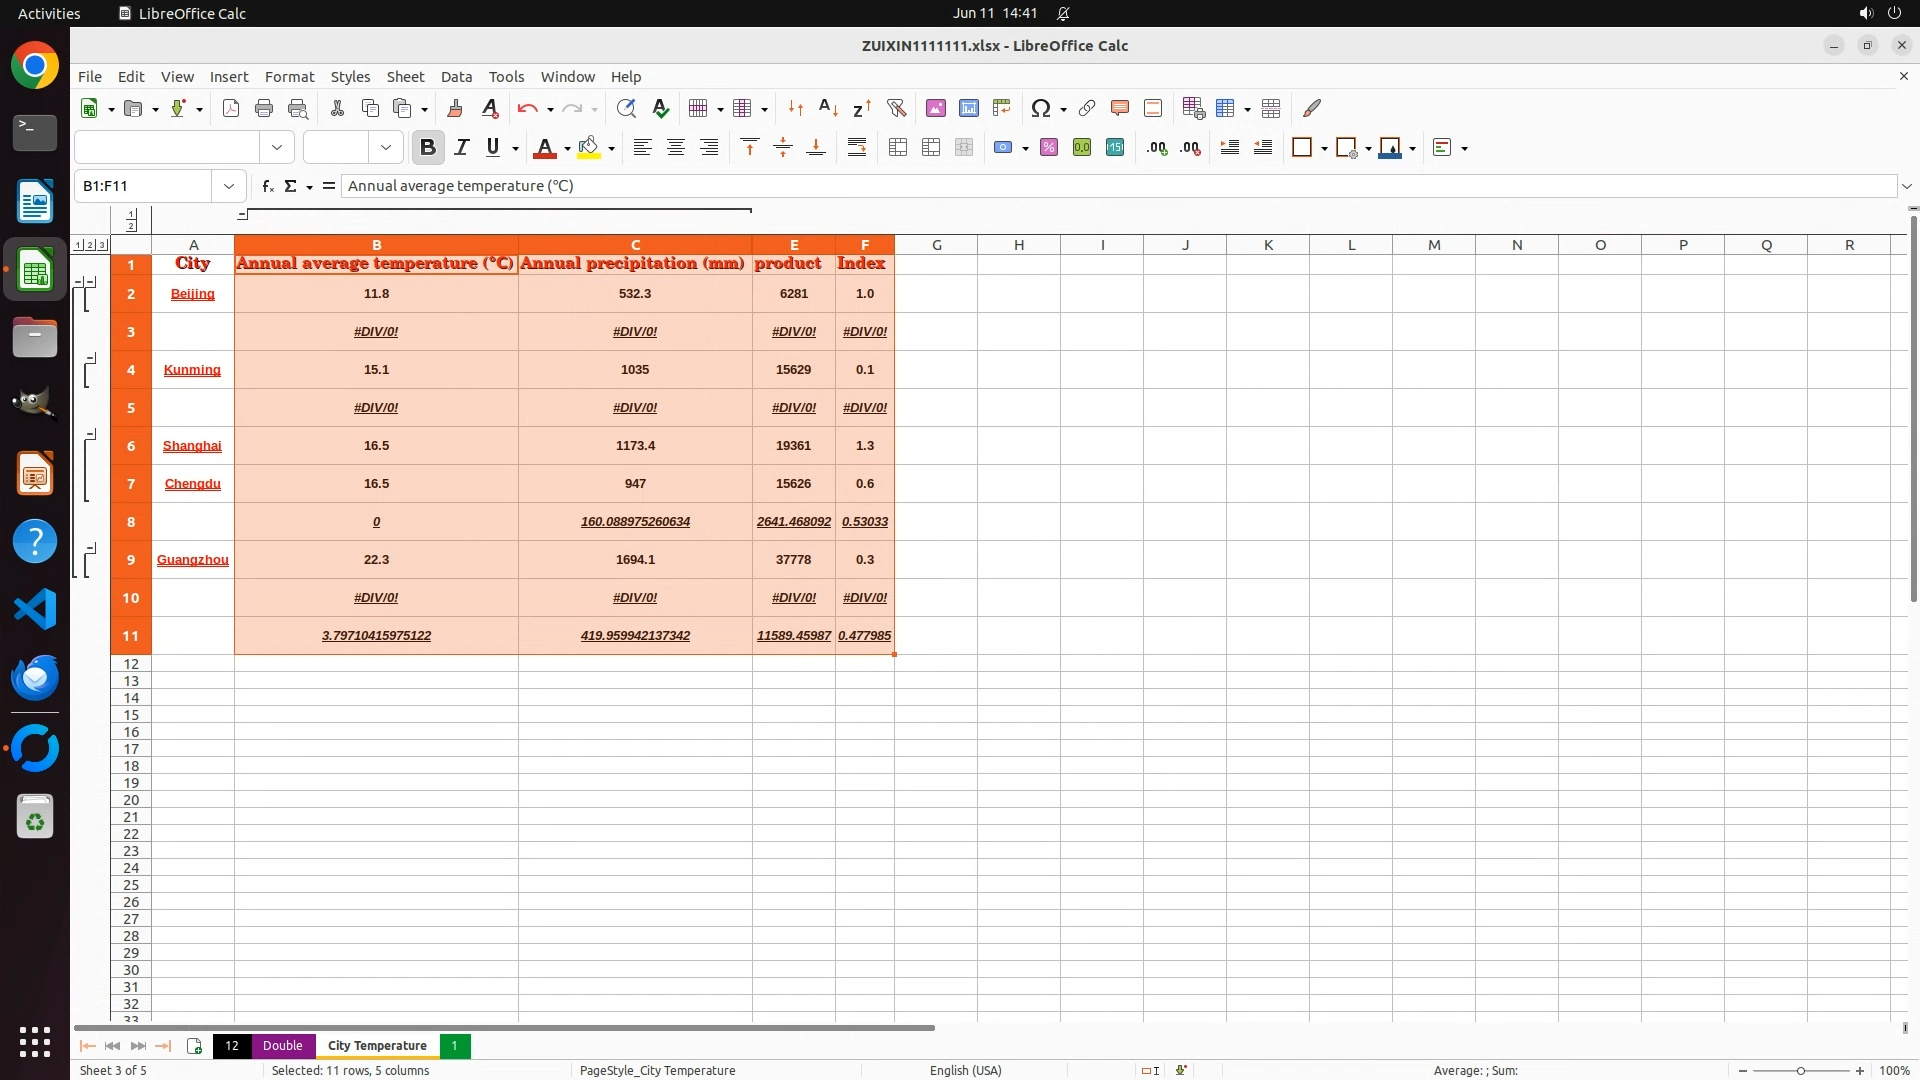1920x1080 pixels.
Task: Open the Borders dropdown arrow
Action: point(1324,148)
